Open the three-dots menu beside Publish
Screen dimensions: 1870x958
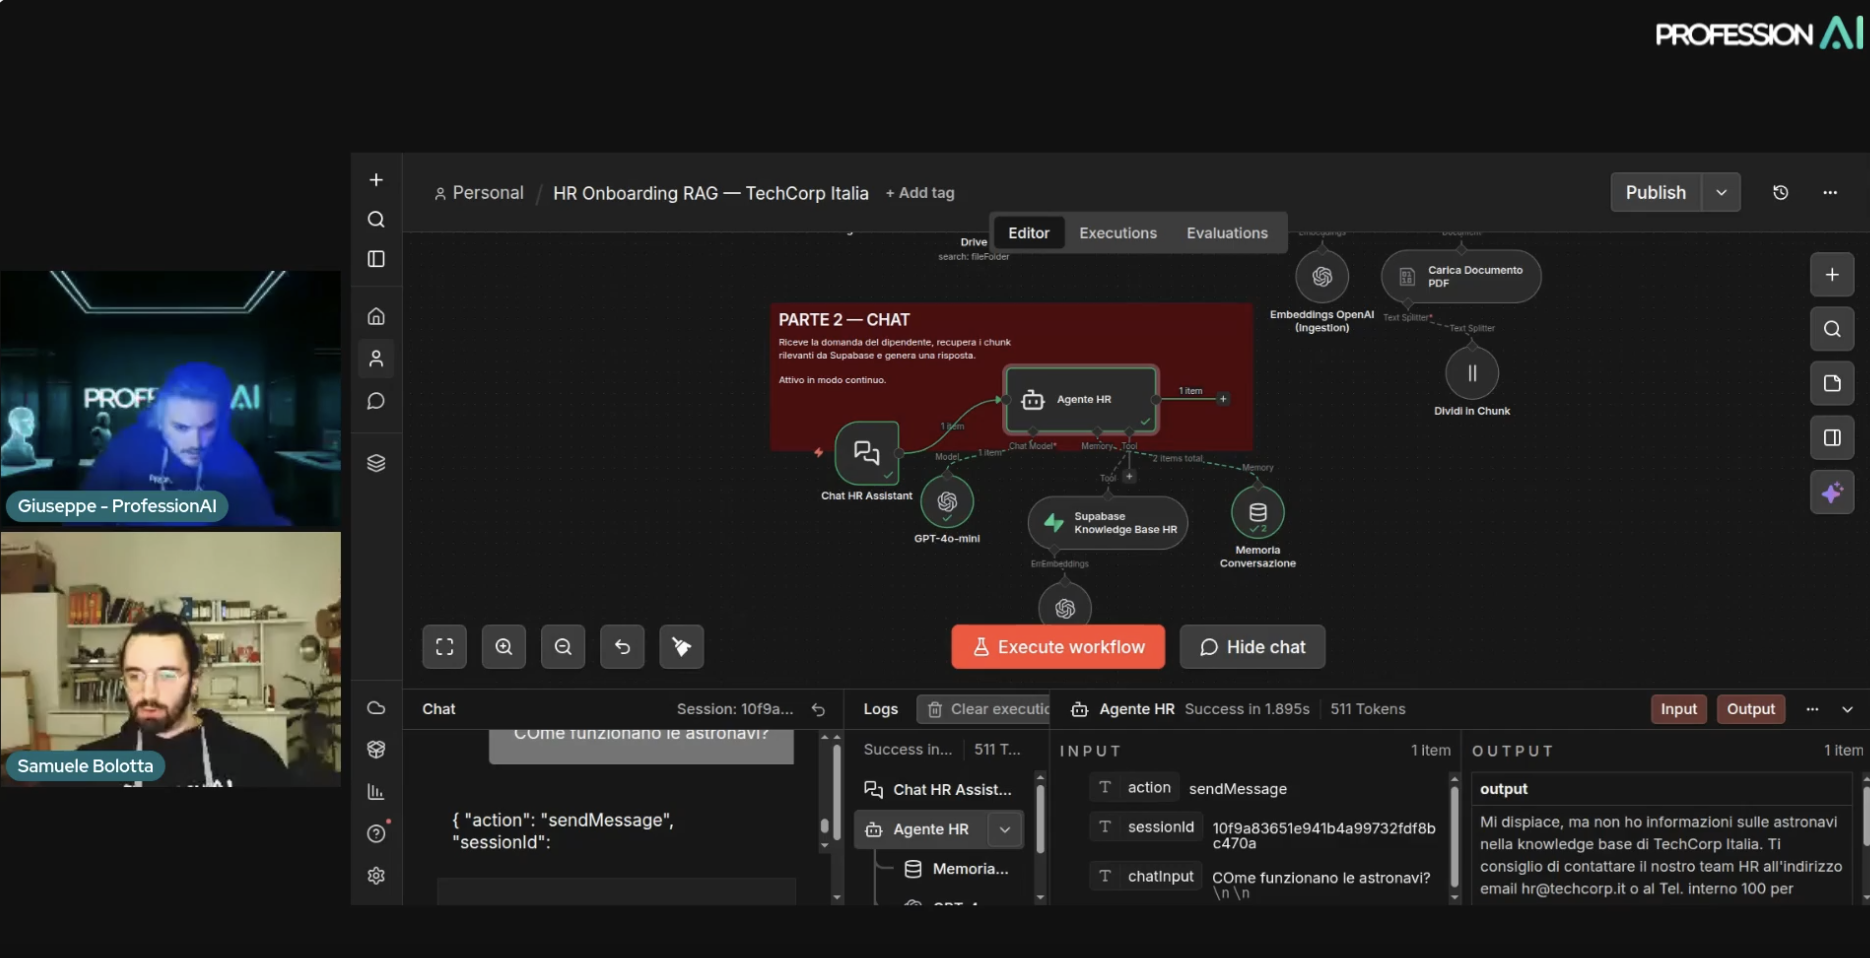tap(1830, 193)
